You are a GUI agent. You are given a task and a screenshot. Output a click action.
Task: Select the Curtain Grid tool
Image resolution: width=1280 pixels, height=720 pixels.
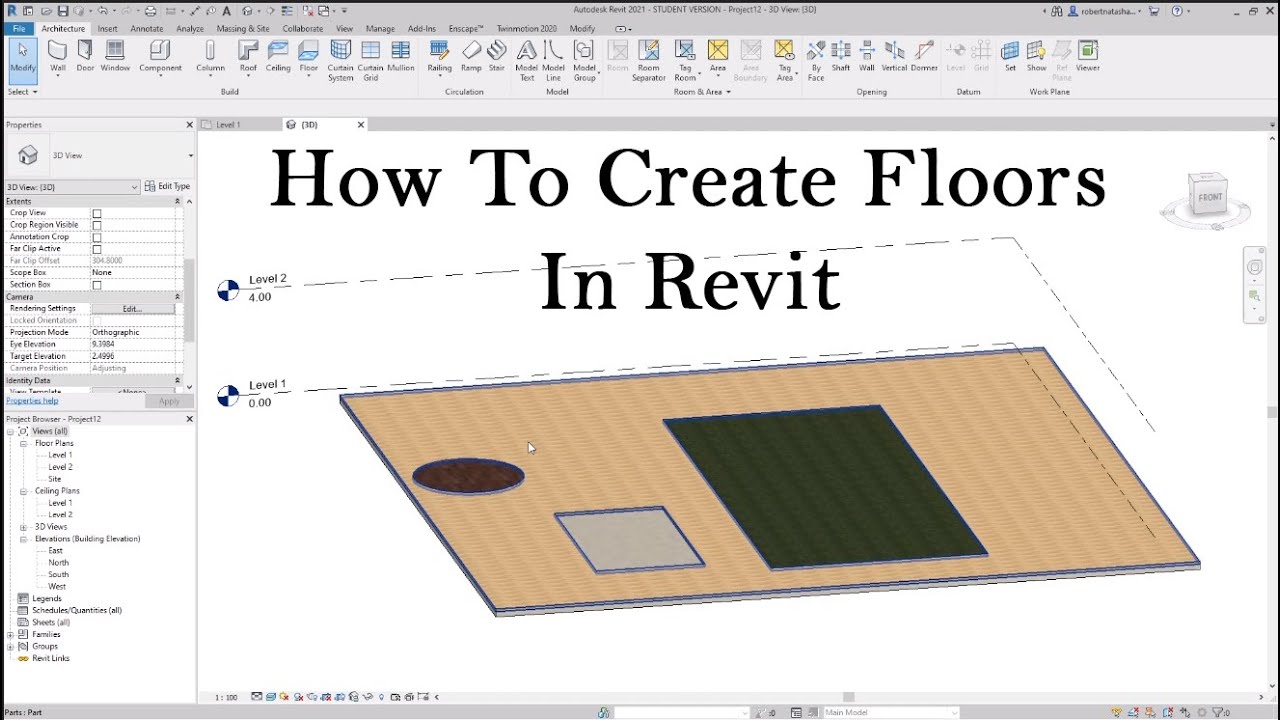point(371,60)
